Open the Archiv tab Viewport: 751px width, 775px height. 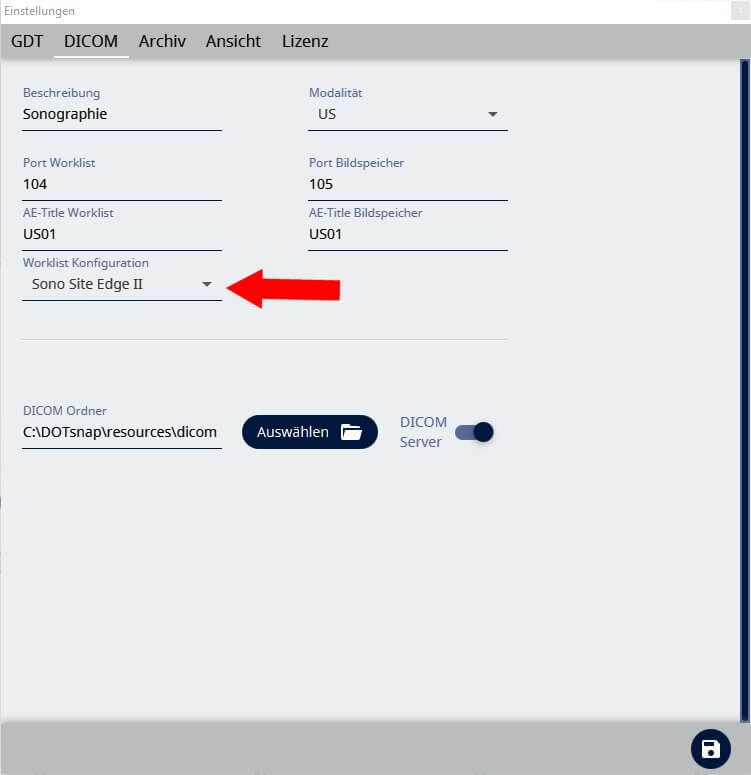162,41
